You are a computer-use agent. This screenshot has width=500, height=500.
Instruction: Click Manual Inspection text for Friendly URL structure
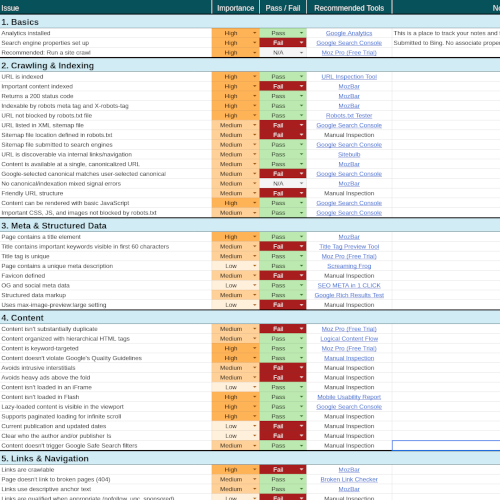point(349,193)
